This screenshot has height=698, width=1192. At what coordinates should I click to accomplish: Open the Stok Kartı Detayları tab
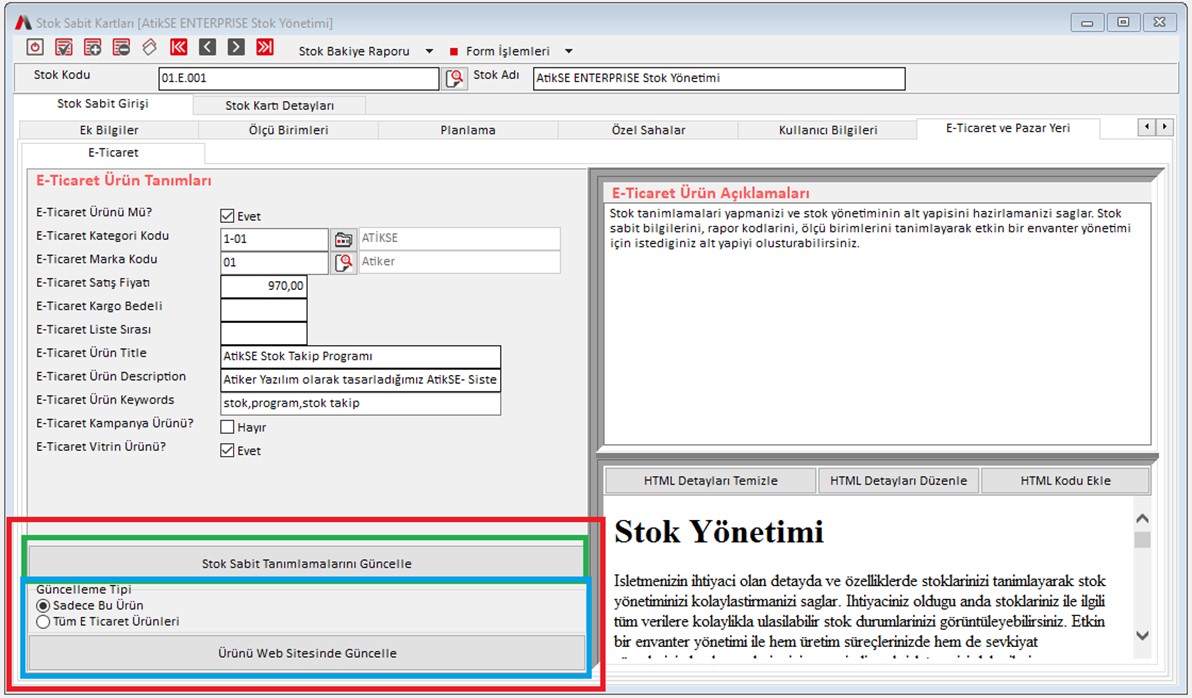pyautogui.click(x=279, y=106)
